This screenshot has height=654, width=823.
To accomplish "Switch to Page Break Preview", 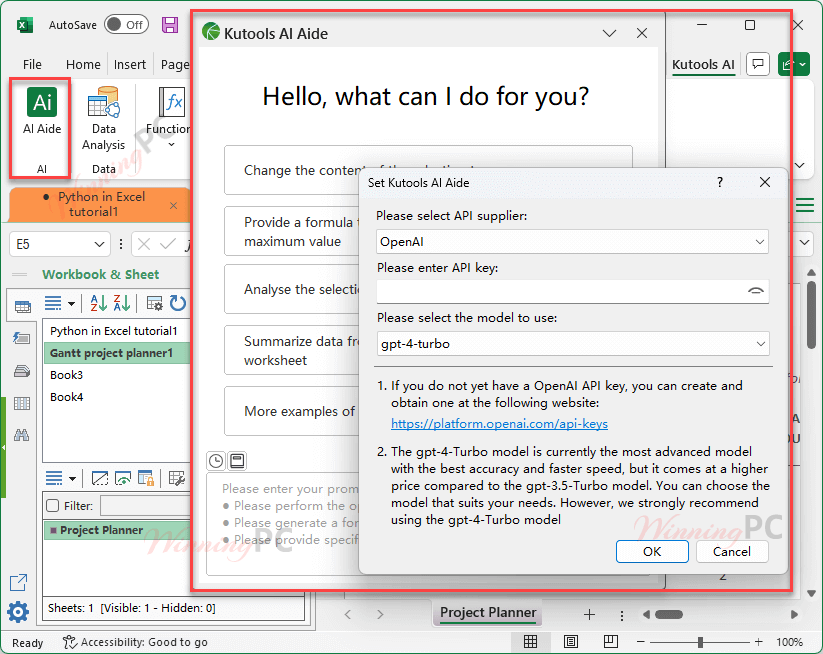I will point(610,641).
